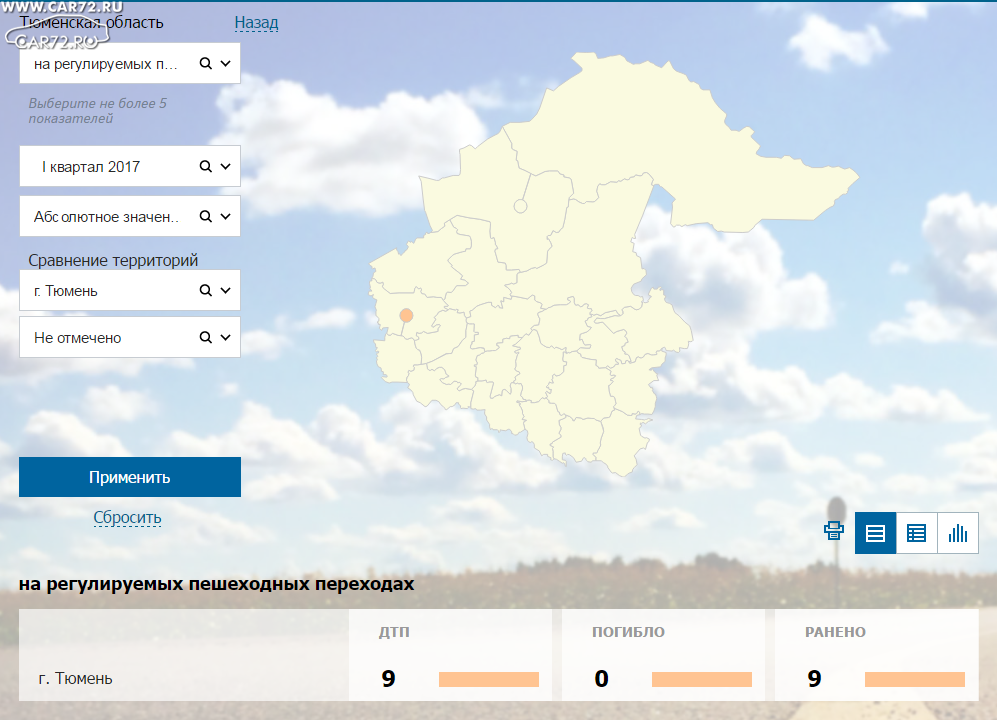The image size is (997, 720).
Task: Switch to detailed table view icon
Action: tap(916, 533)
